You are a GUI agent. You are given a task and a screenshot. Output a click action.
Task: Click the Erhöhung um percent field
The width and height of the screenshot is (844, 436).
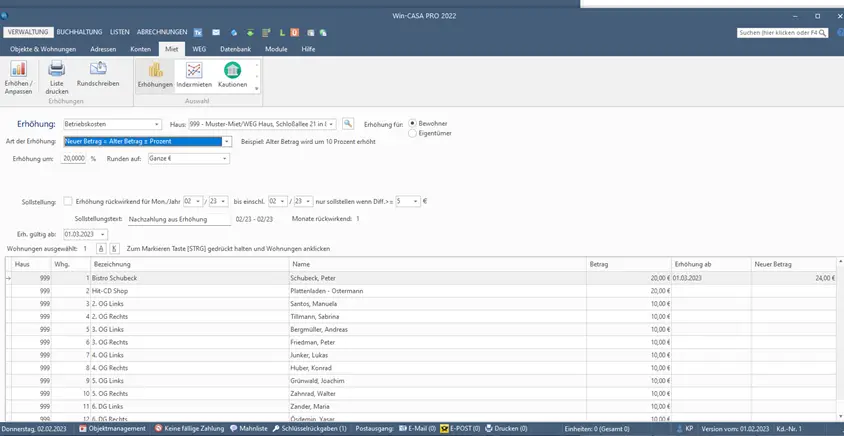(x=73, y=159)
